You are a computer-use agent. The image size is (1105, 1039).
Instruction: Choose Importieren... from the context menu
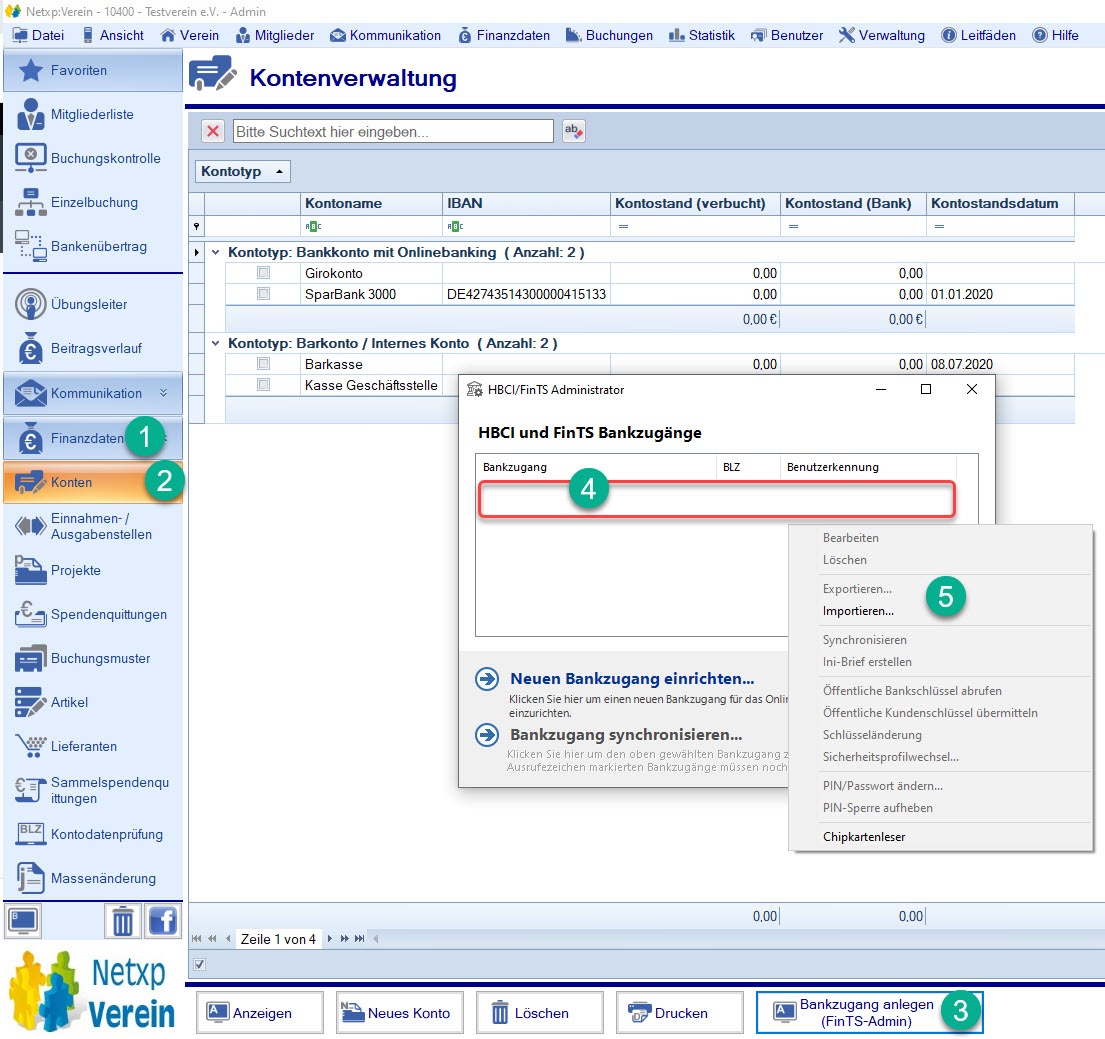click(x=858, y=611)
